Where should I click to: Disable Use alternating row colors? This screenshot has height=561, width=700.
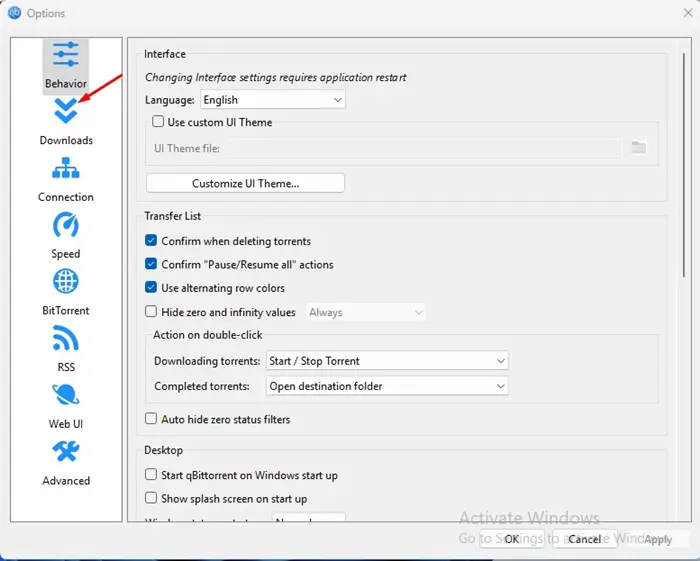151,287
